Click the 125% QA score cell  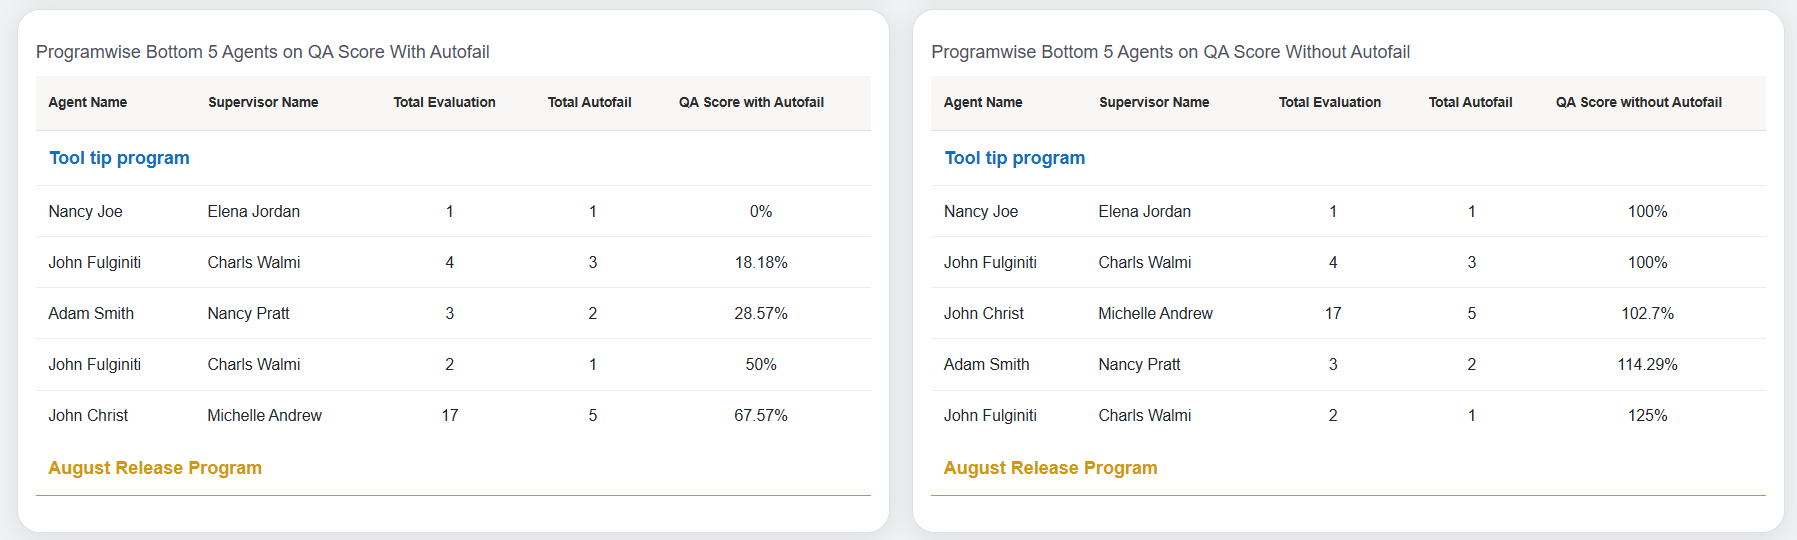pyautogui.click(x=1647, y=416)
